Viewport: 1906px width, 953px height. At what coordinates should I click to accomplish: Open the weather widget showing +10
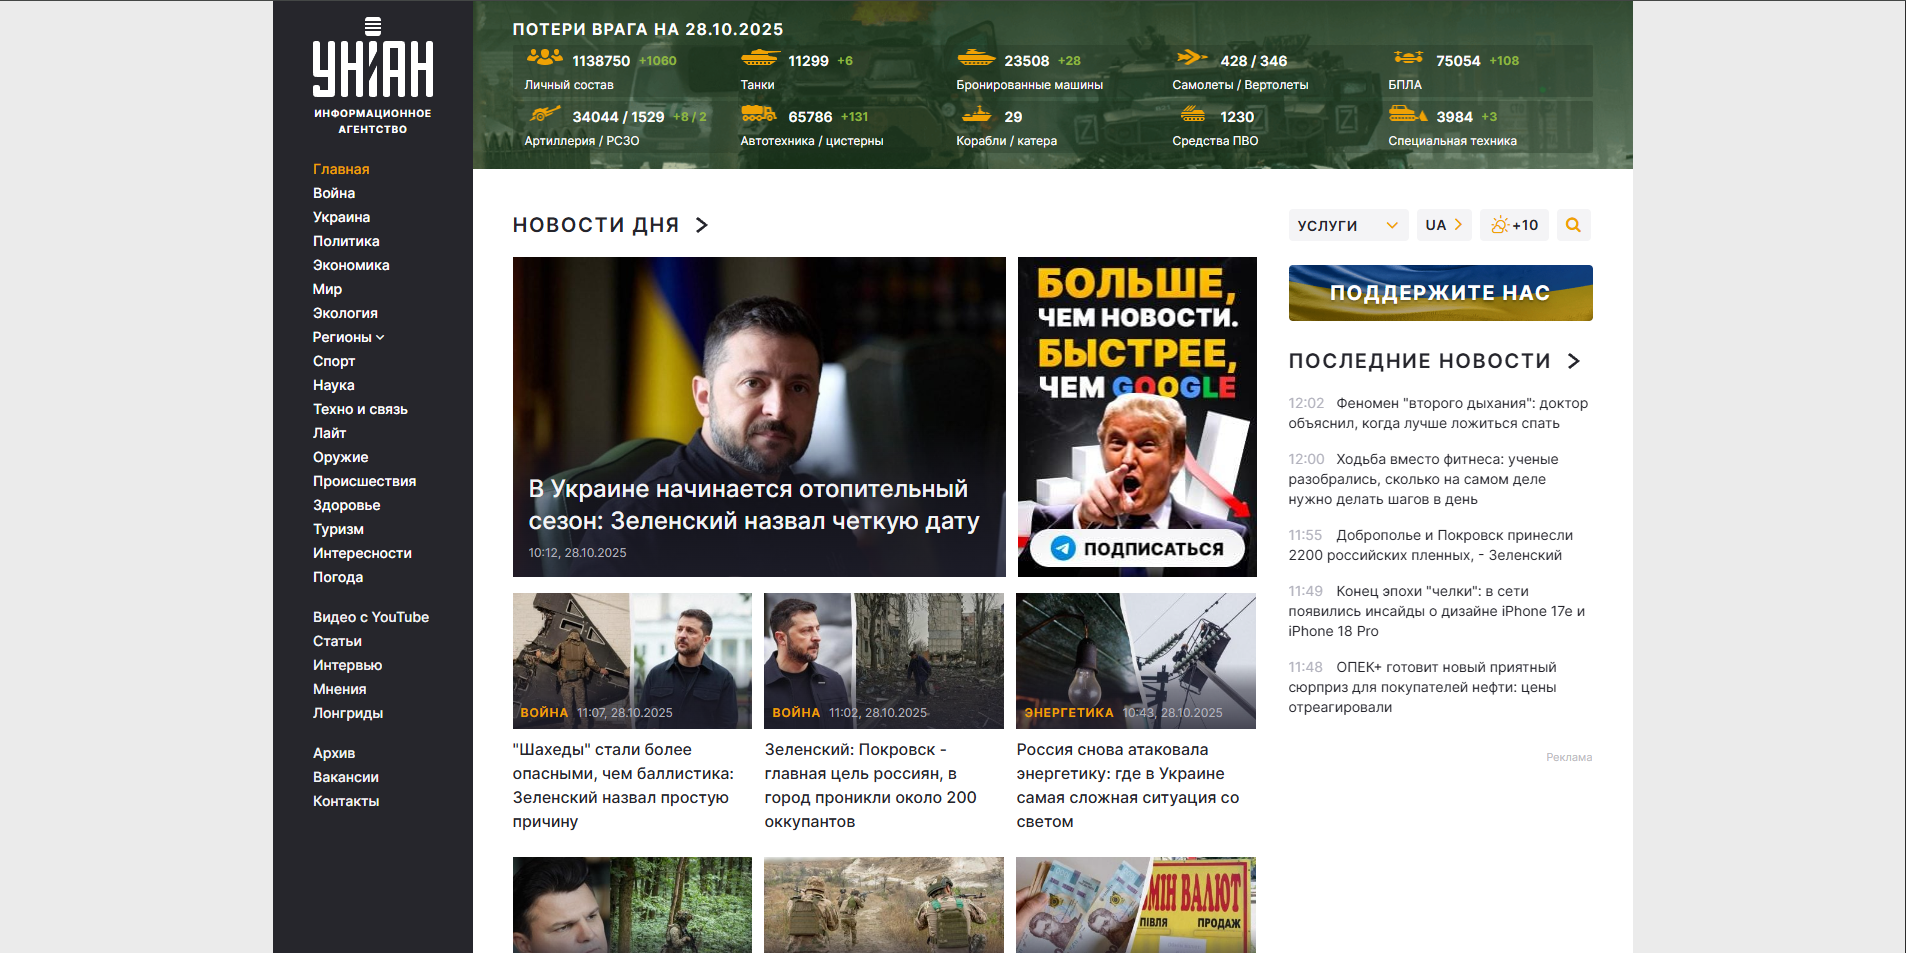click(1514, 225)
